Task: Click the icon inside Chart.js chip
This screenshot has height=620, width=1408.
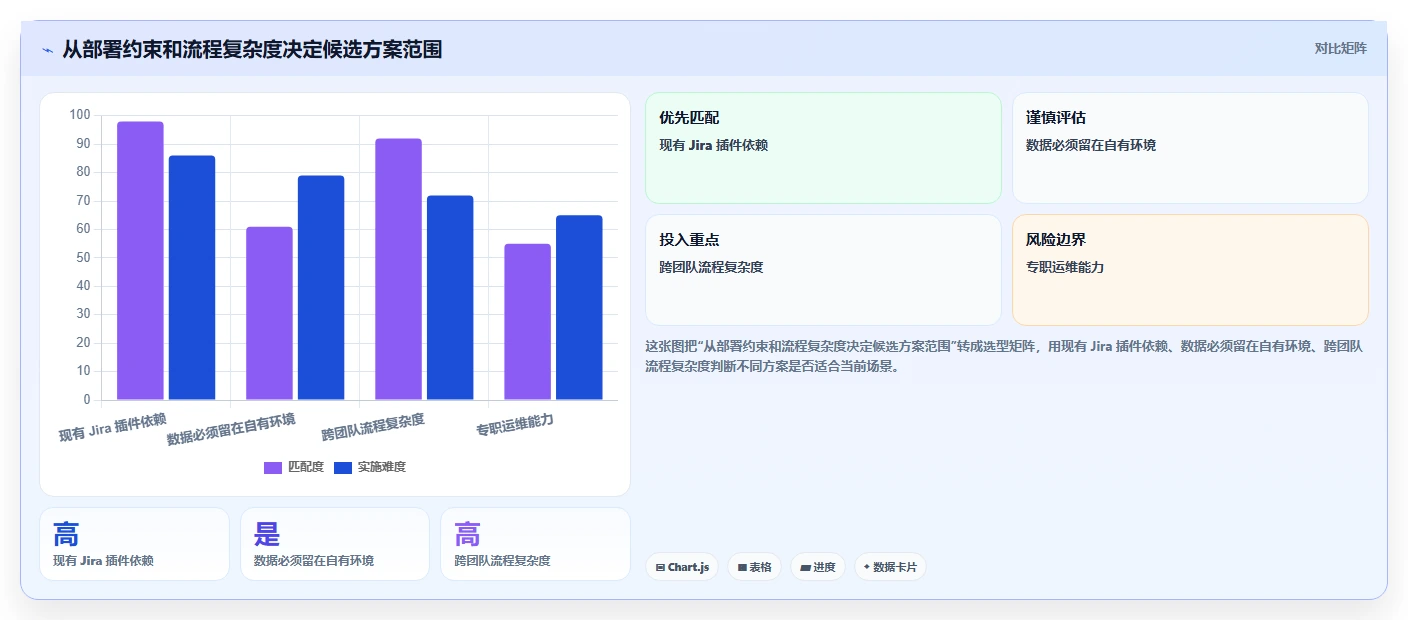Action: [x=660, y=568]
